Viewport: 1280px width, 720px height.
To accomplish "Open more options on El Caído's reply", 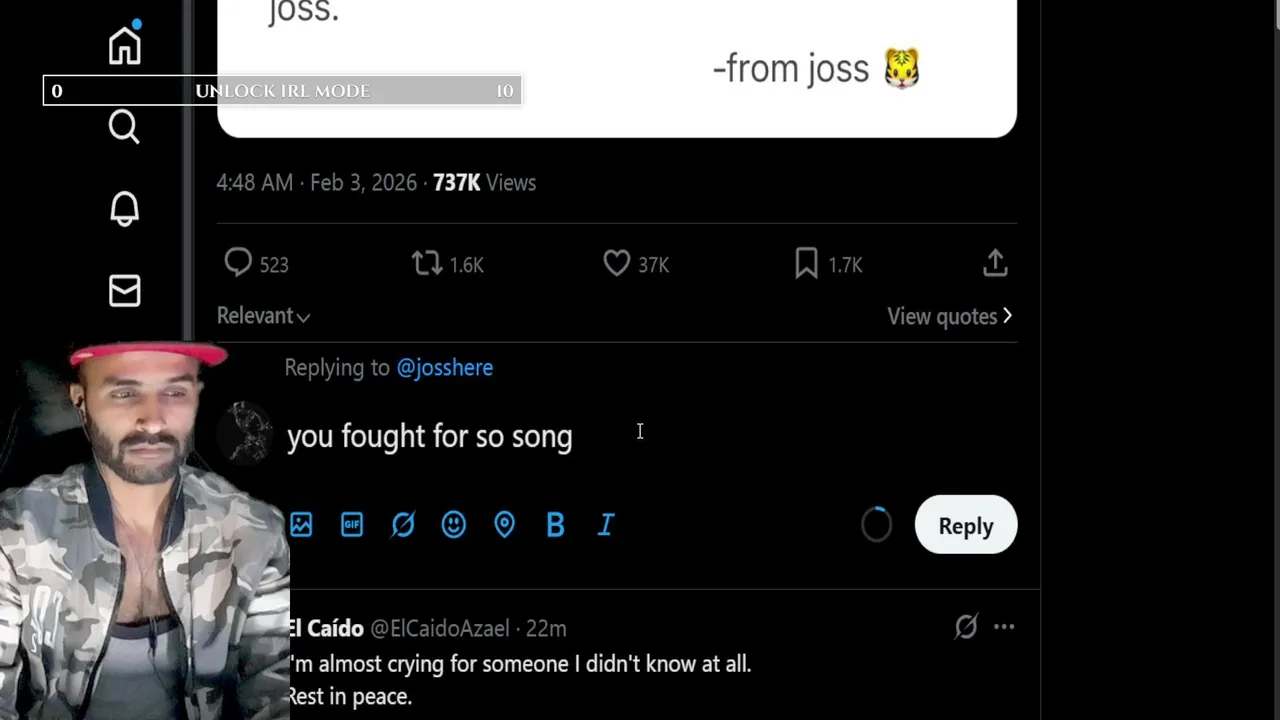I will (1004, 627).
